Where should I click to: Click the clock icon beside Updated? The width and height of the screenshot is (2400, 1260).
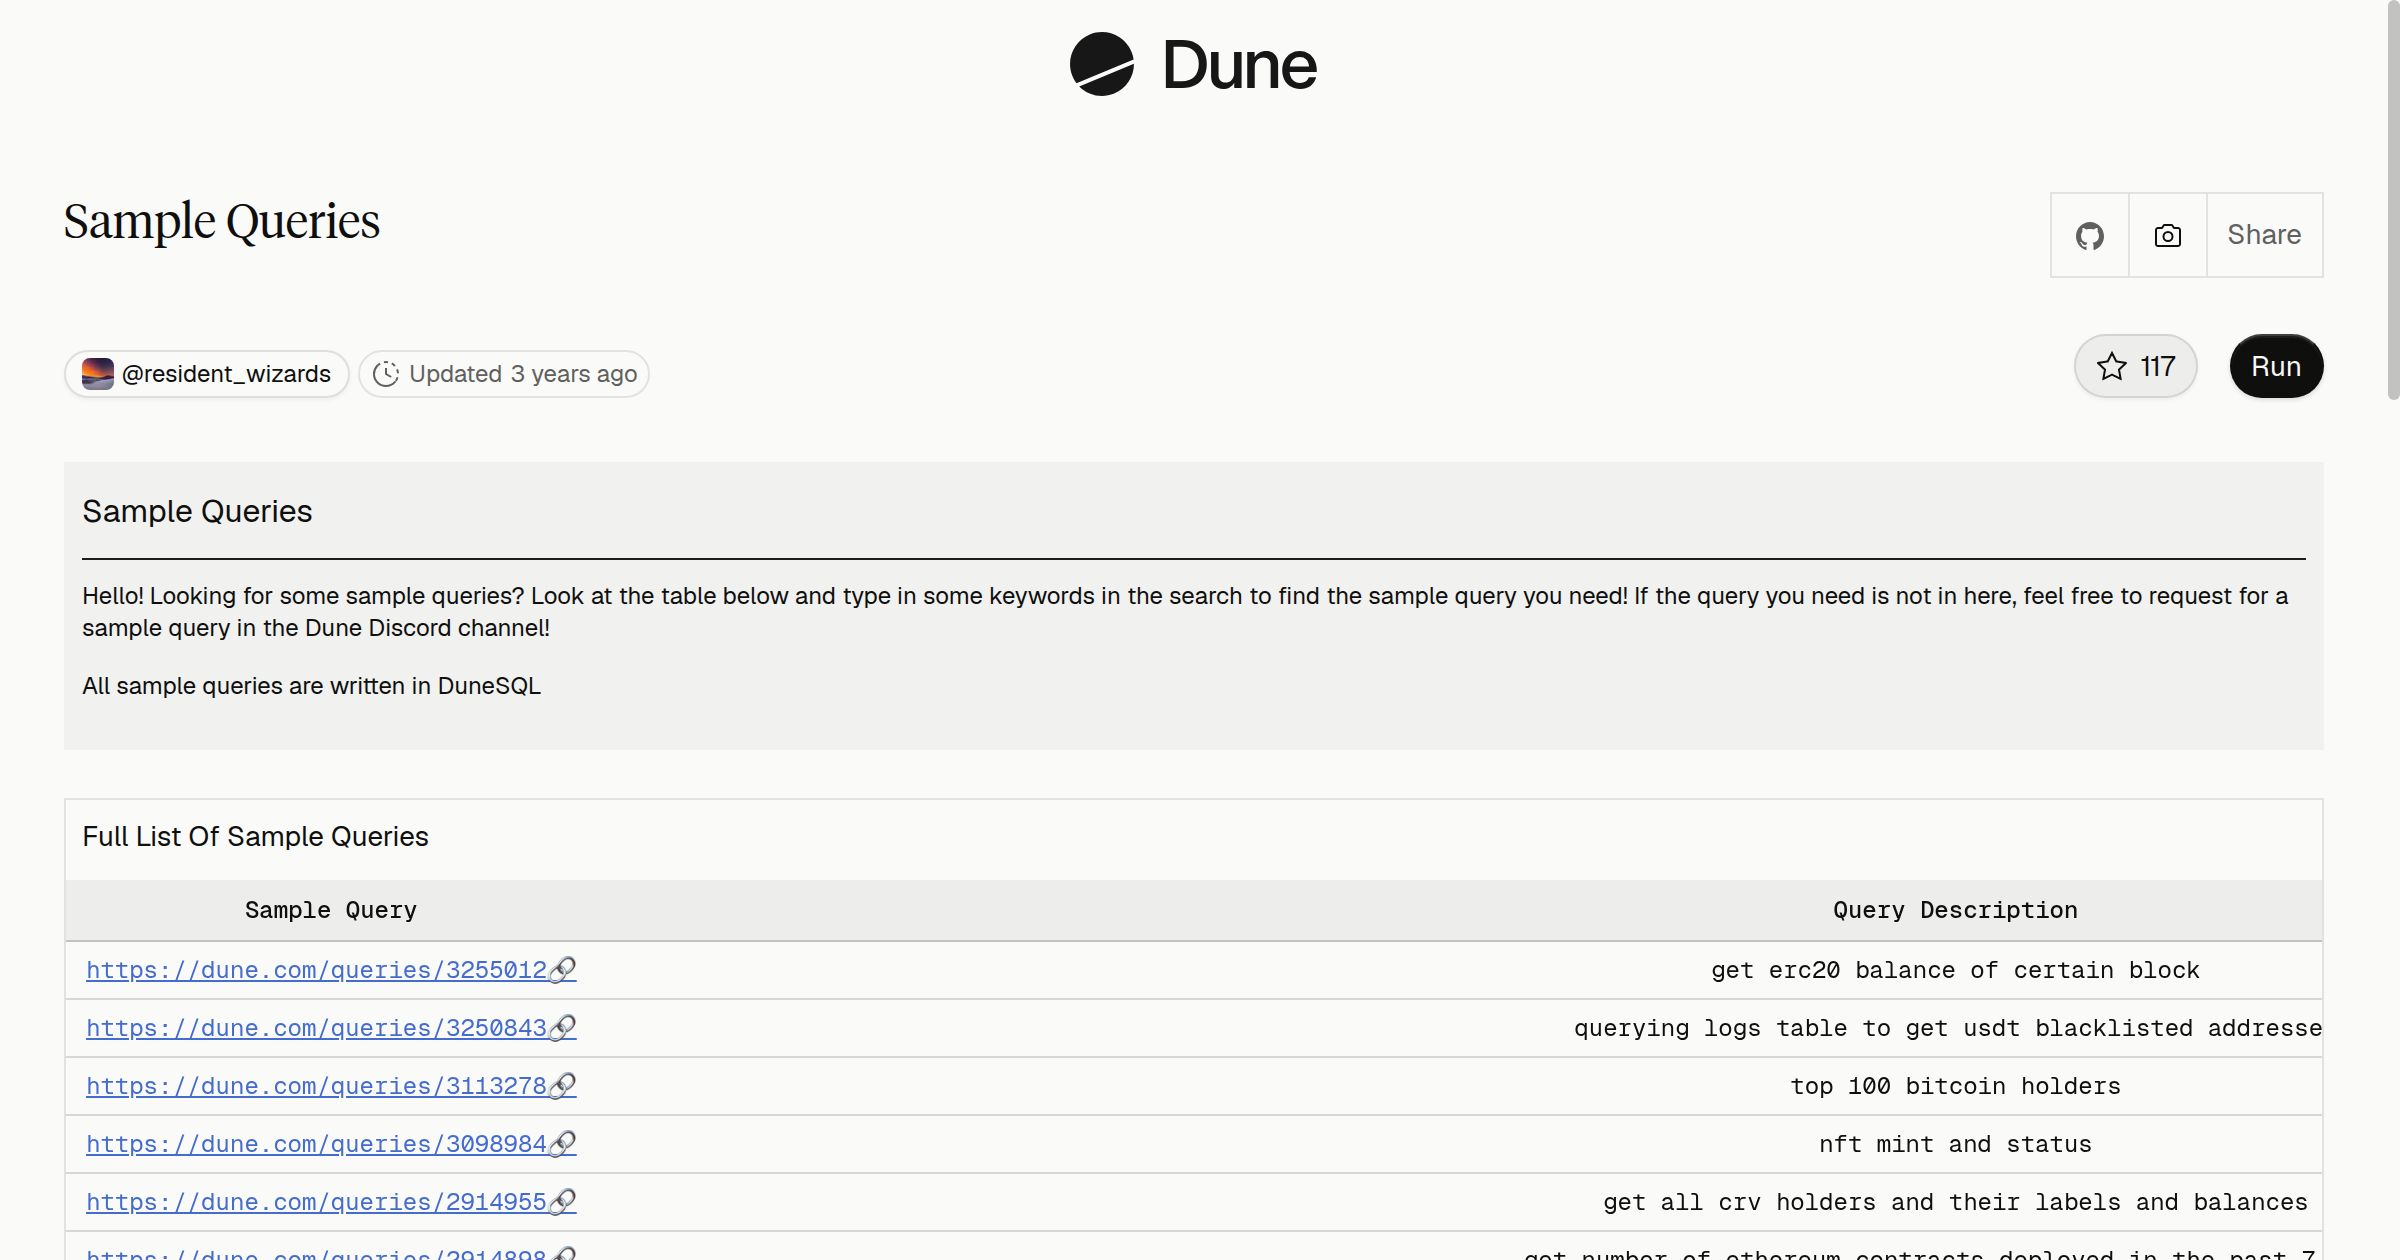(x=386, y=374)
